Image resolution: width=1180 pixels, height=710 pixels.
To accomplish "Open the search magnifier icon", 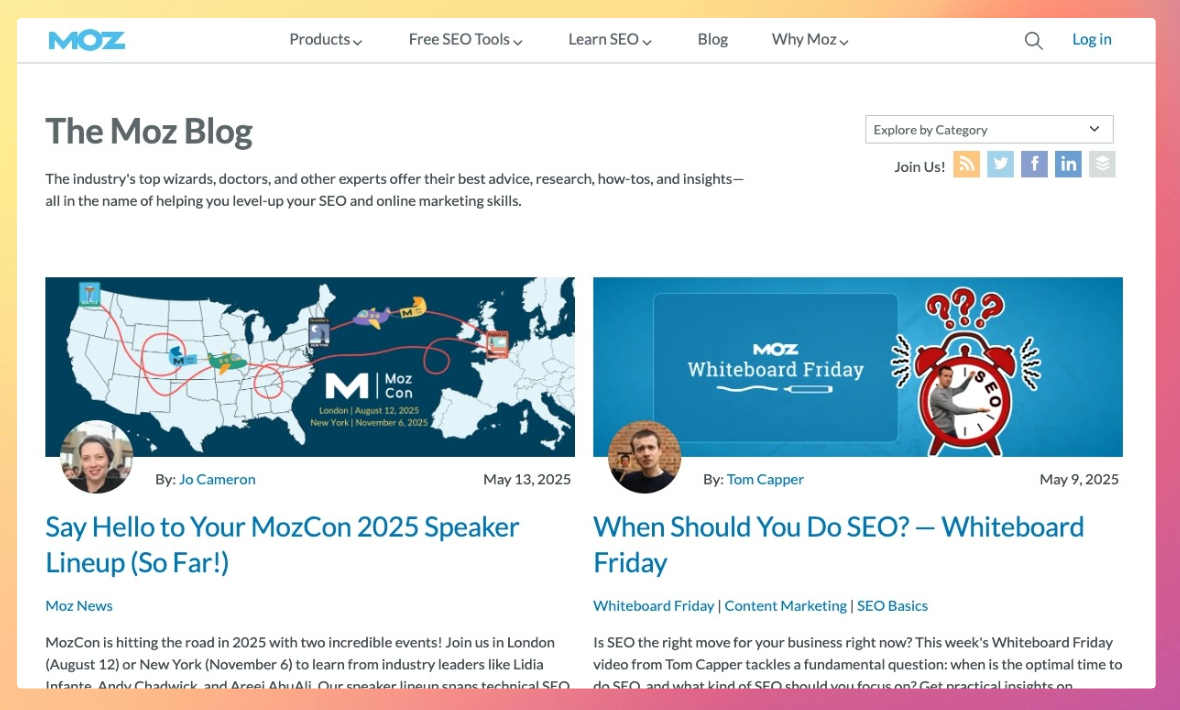I will (1033, 41).
